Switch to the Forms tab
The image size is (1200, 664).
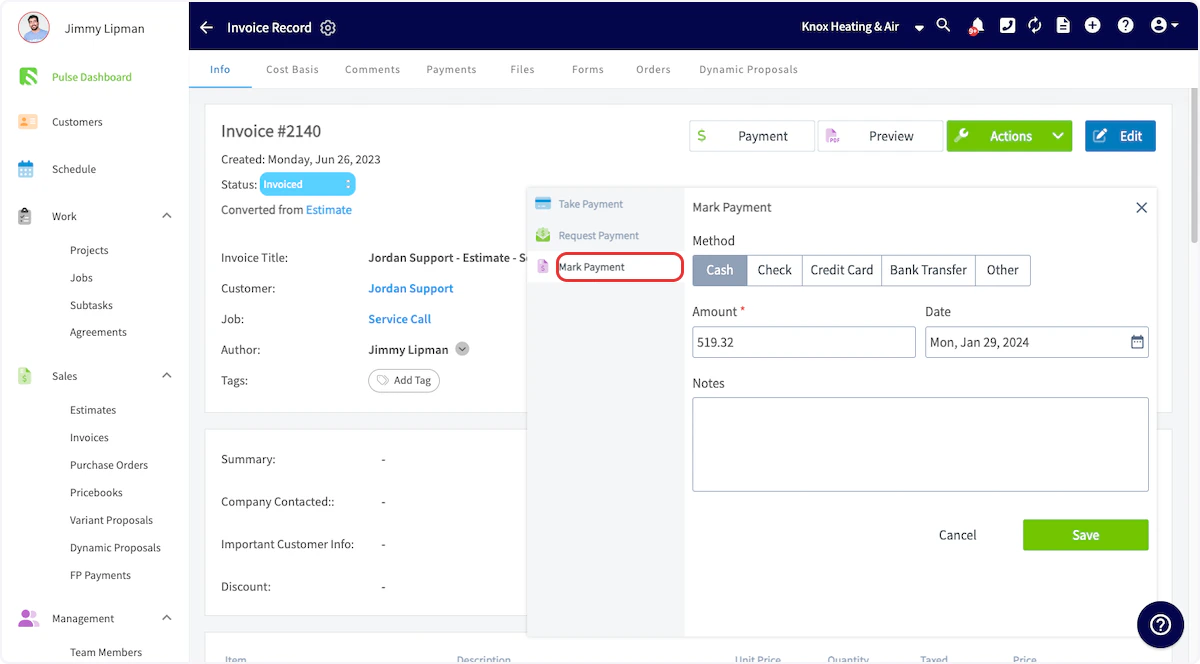click(588, 70)
